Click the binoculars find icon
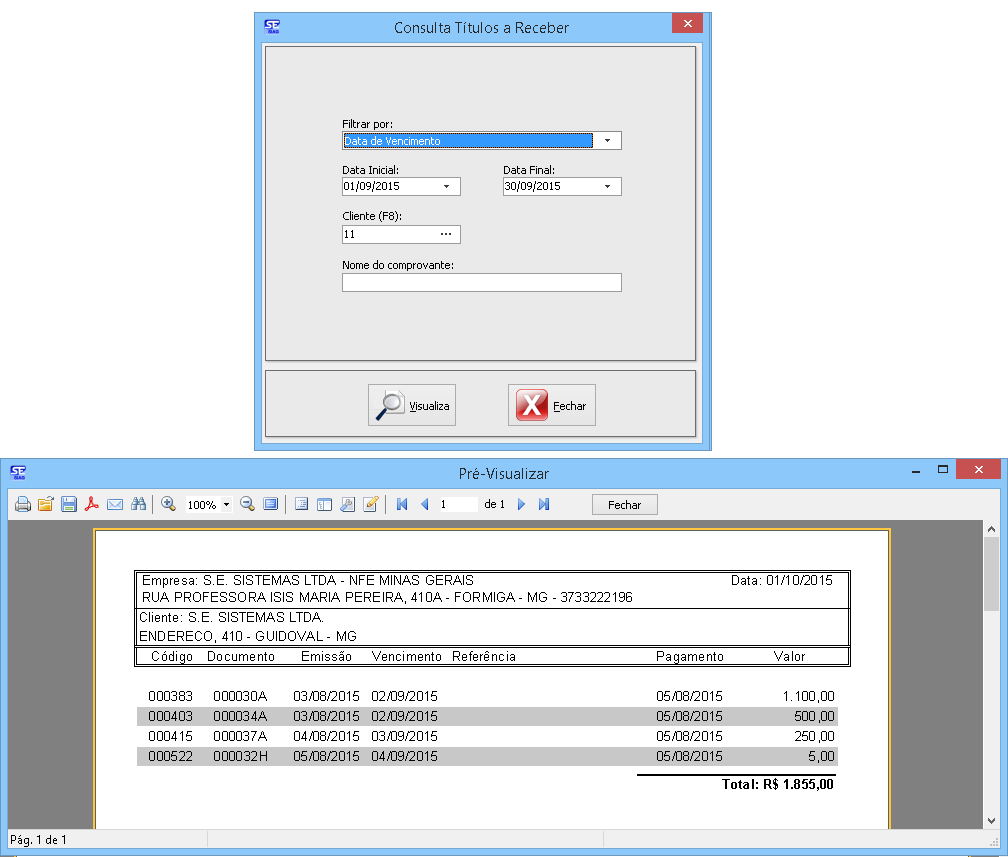Screen dimensions: 1008x857 139,505
